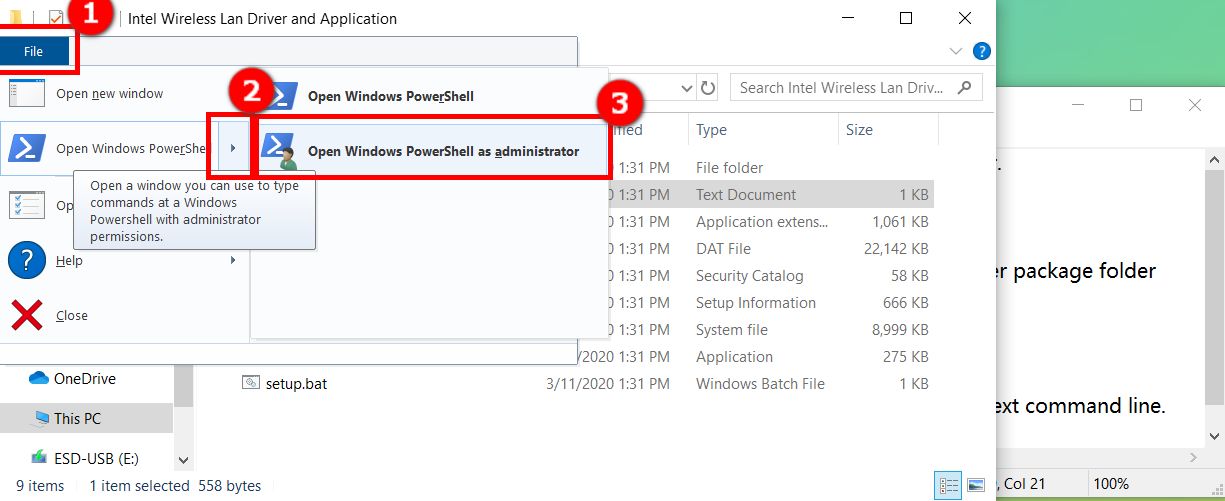Click the "22,142 KB" size value
Screen dimensions: 1225x501
896,249
